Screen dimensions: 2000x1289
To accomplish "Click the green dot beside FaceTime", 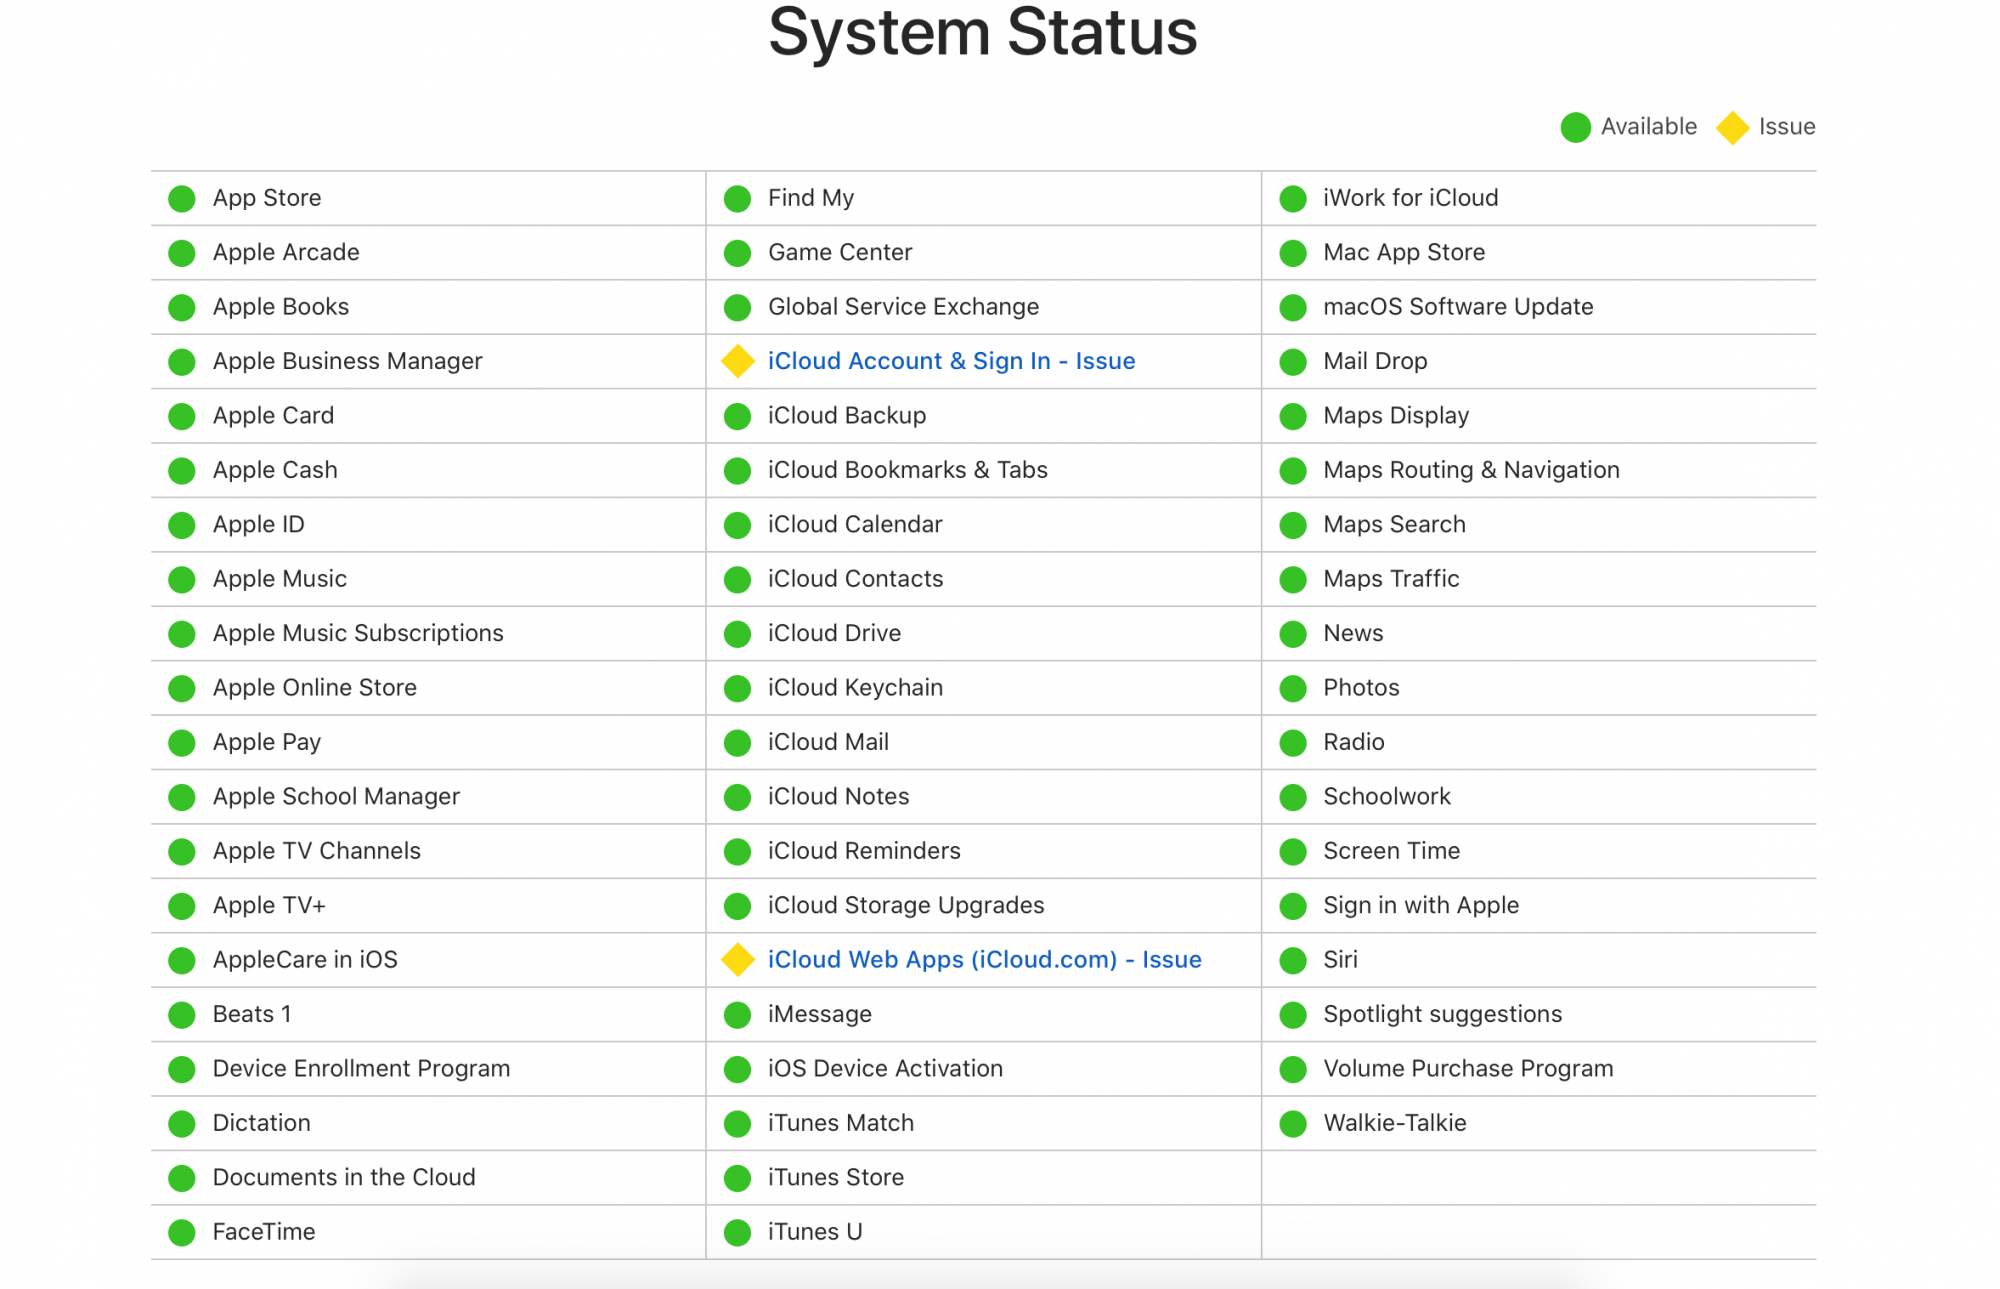I will pos(182,1232).
